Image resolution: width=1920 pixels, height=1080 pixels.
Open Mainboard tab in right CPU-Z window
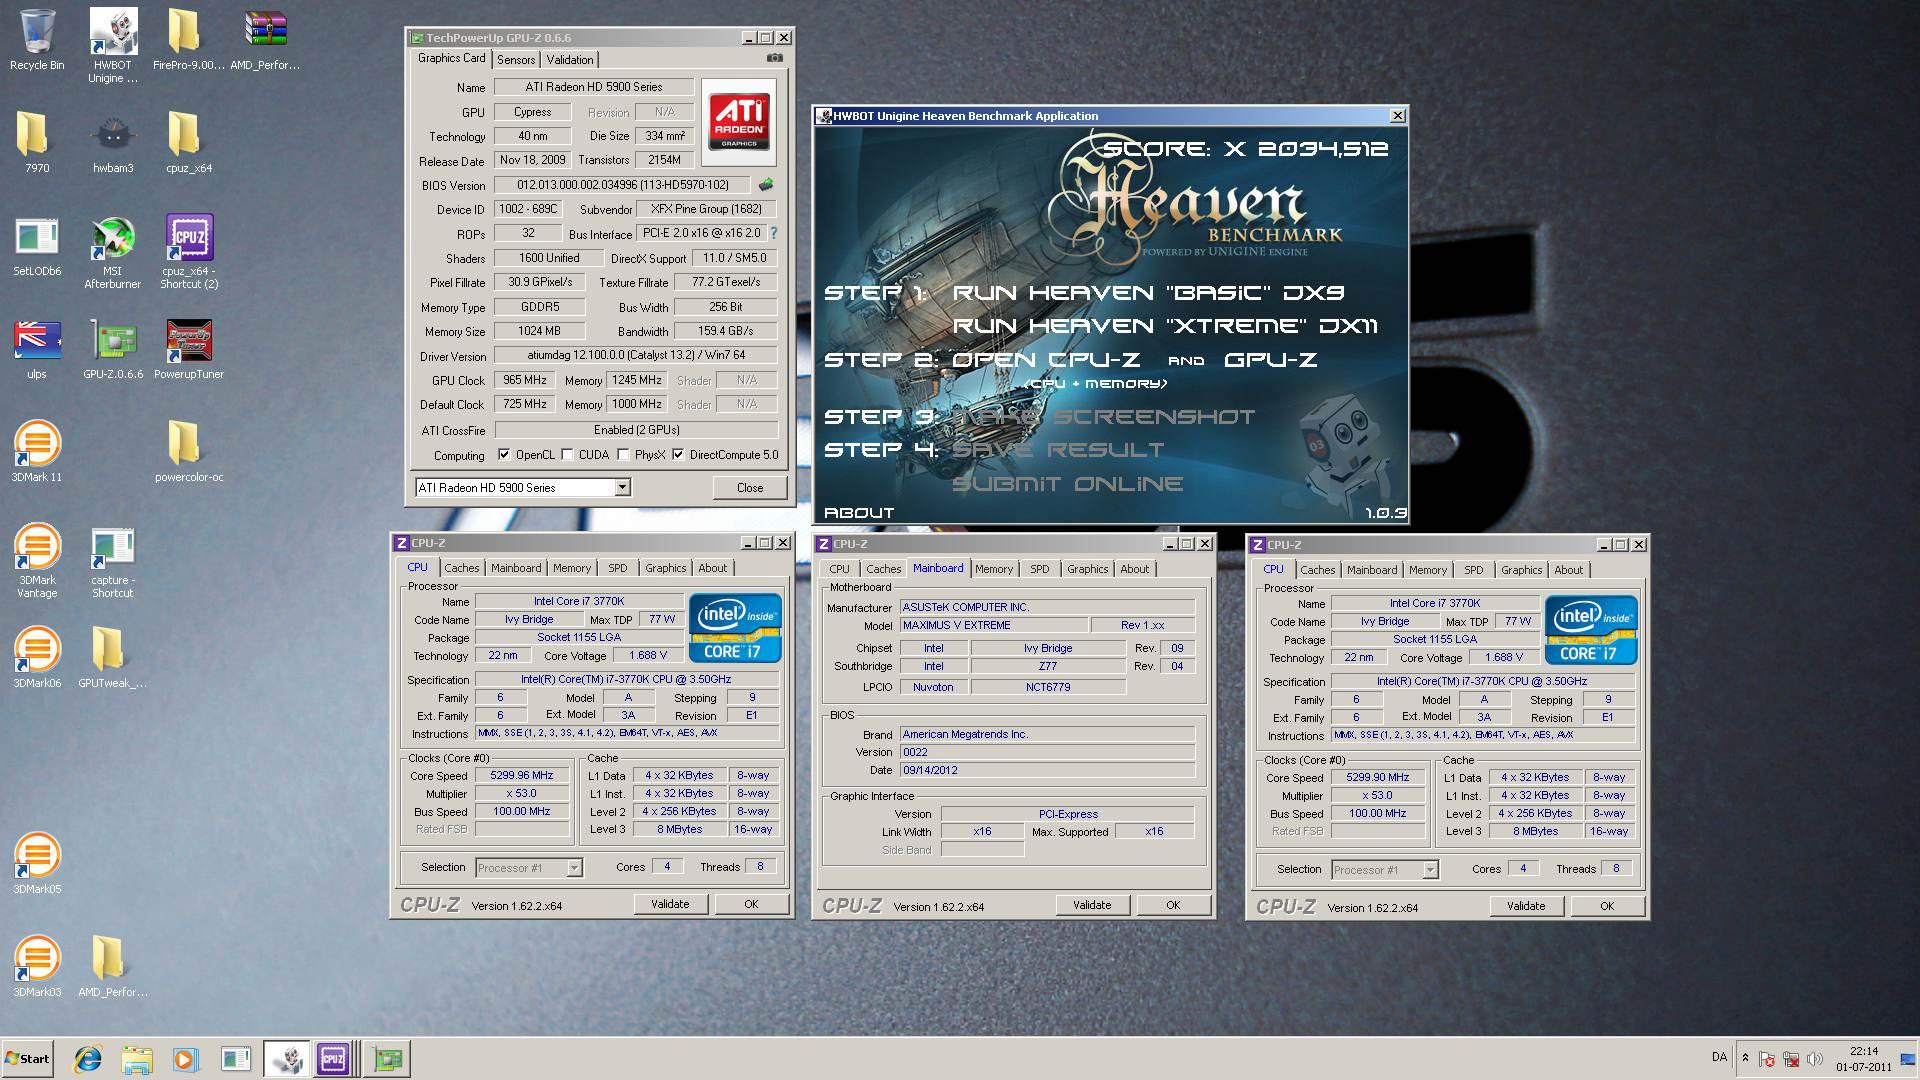(1372, 570)
